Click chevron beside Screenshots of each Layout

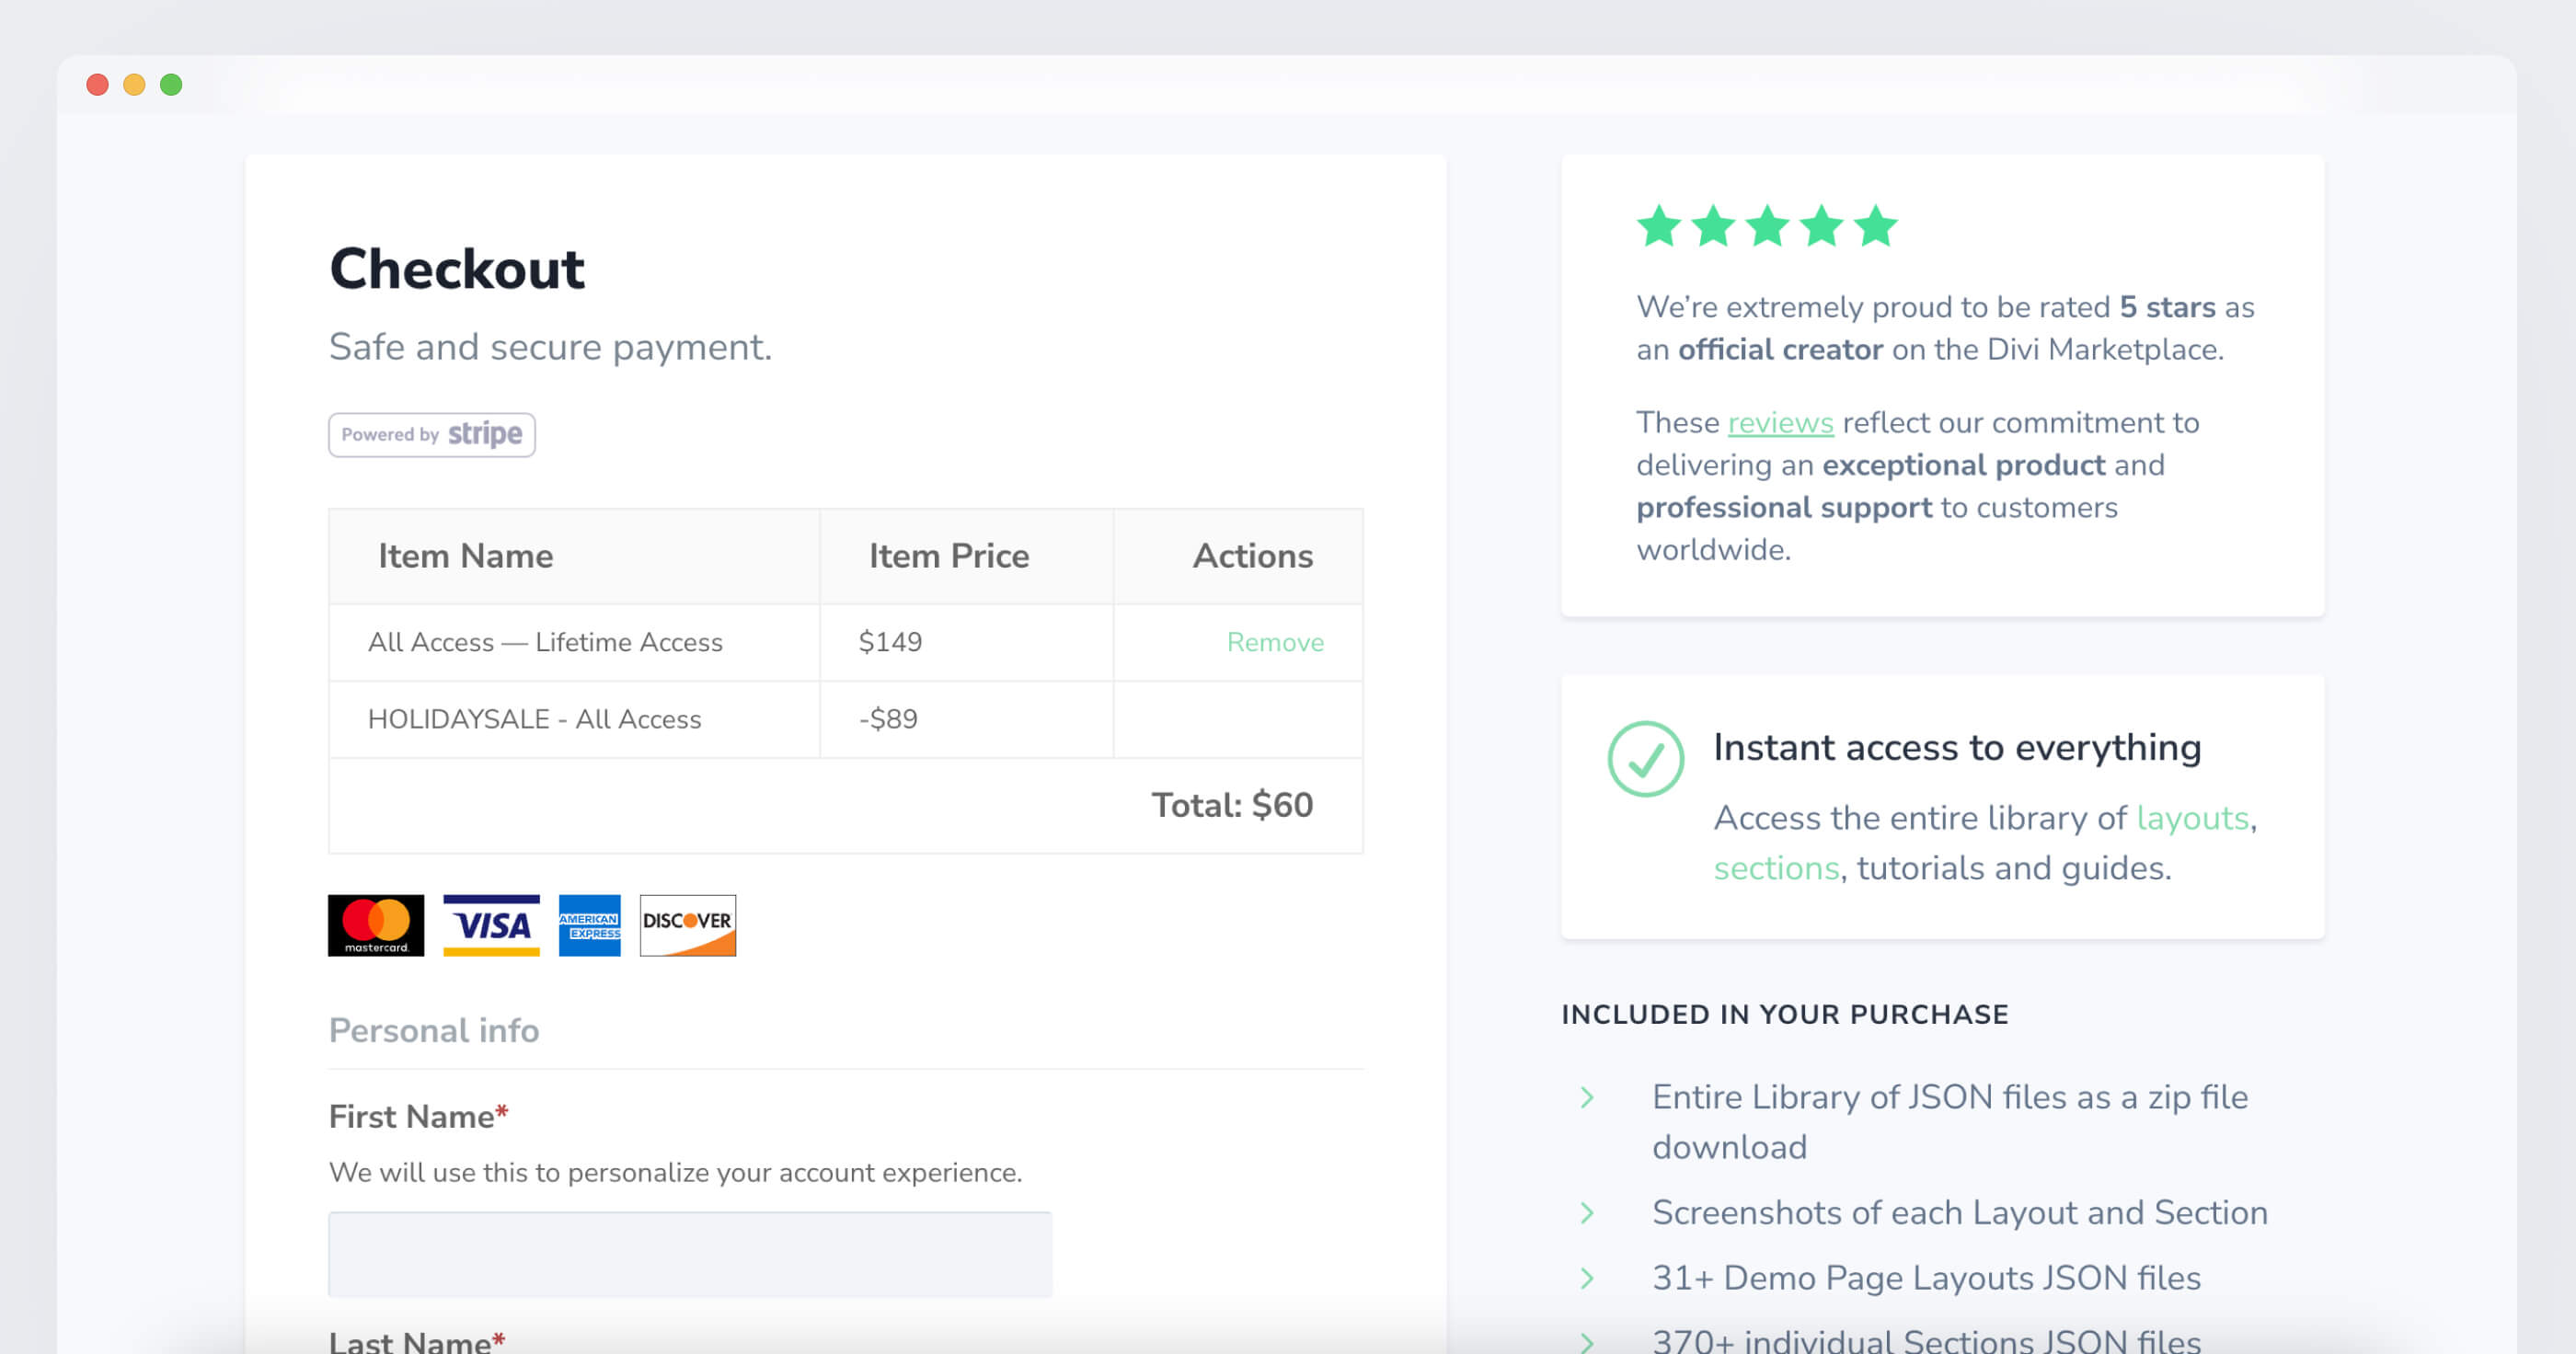click(1587, 1212)
